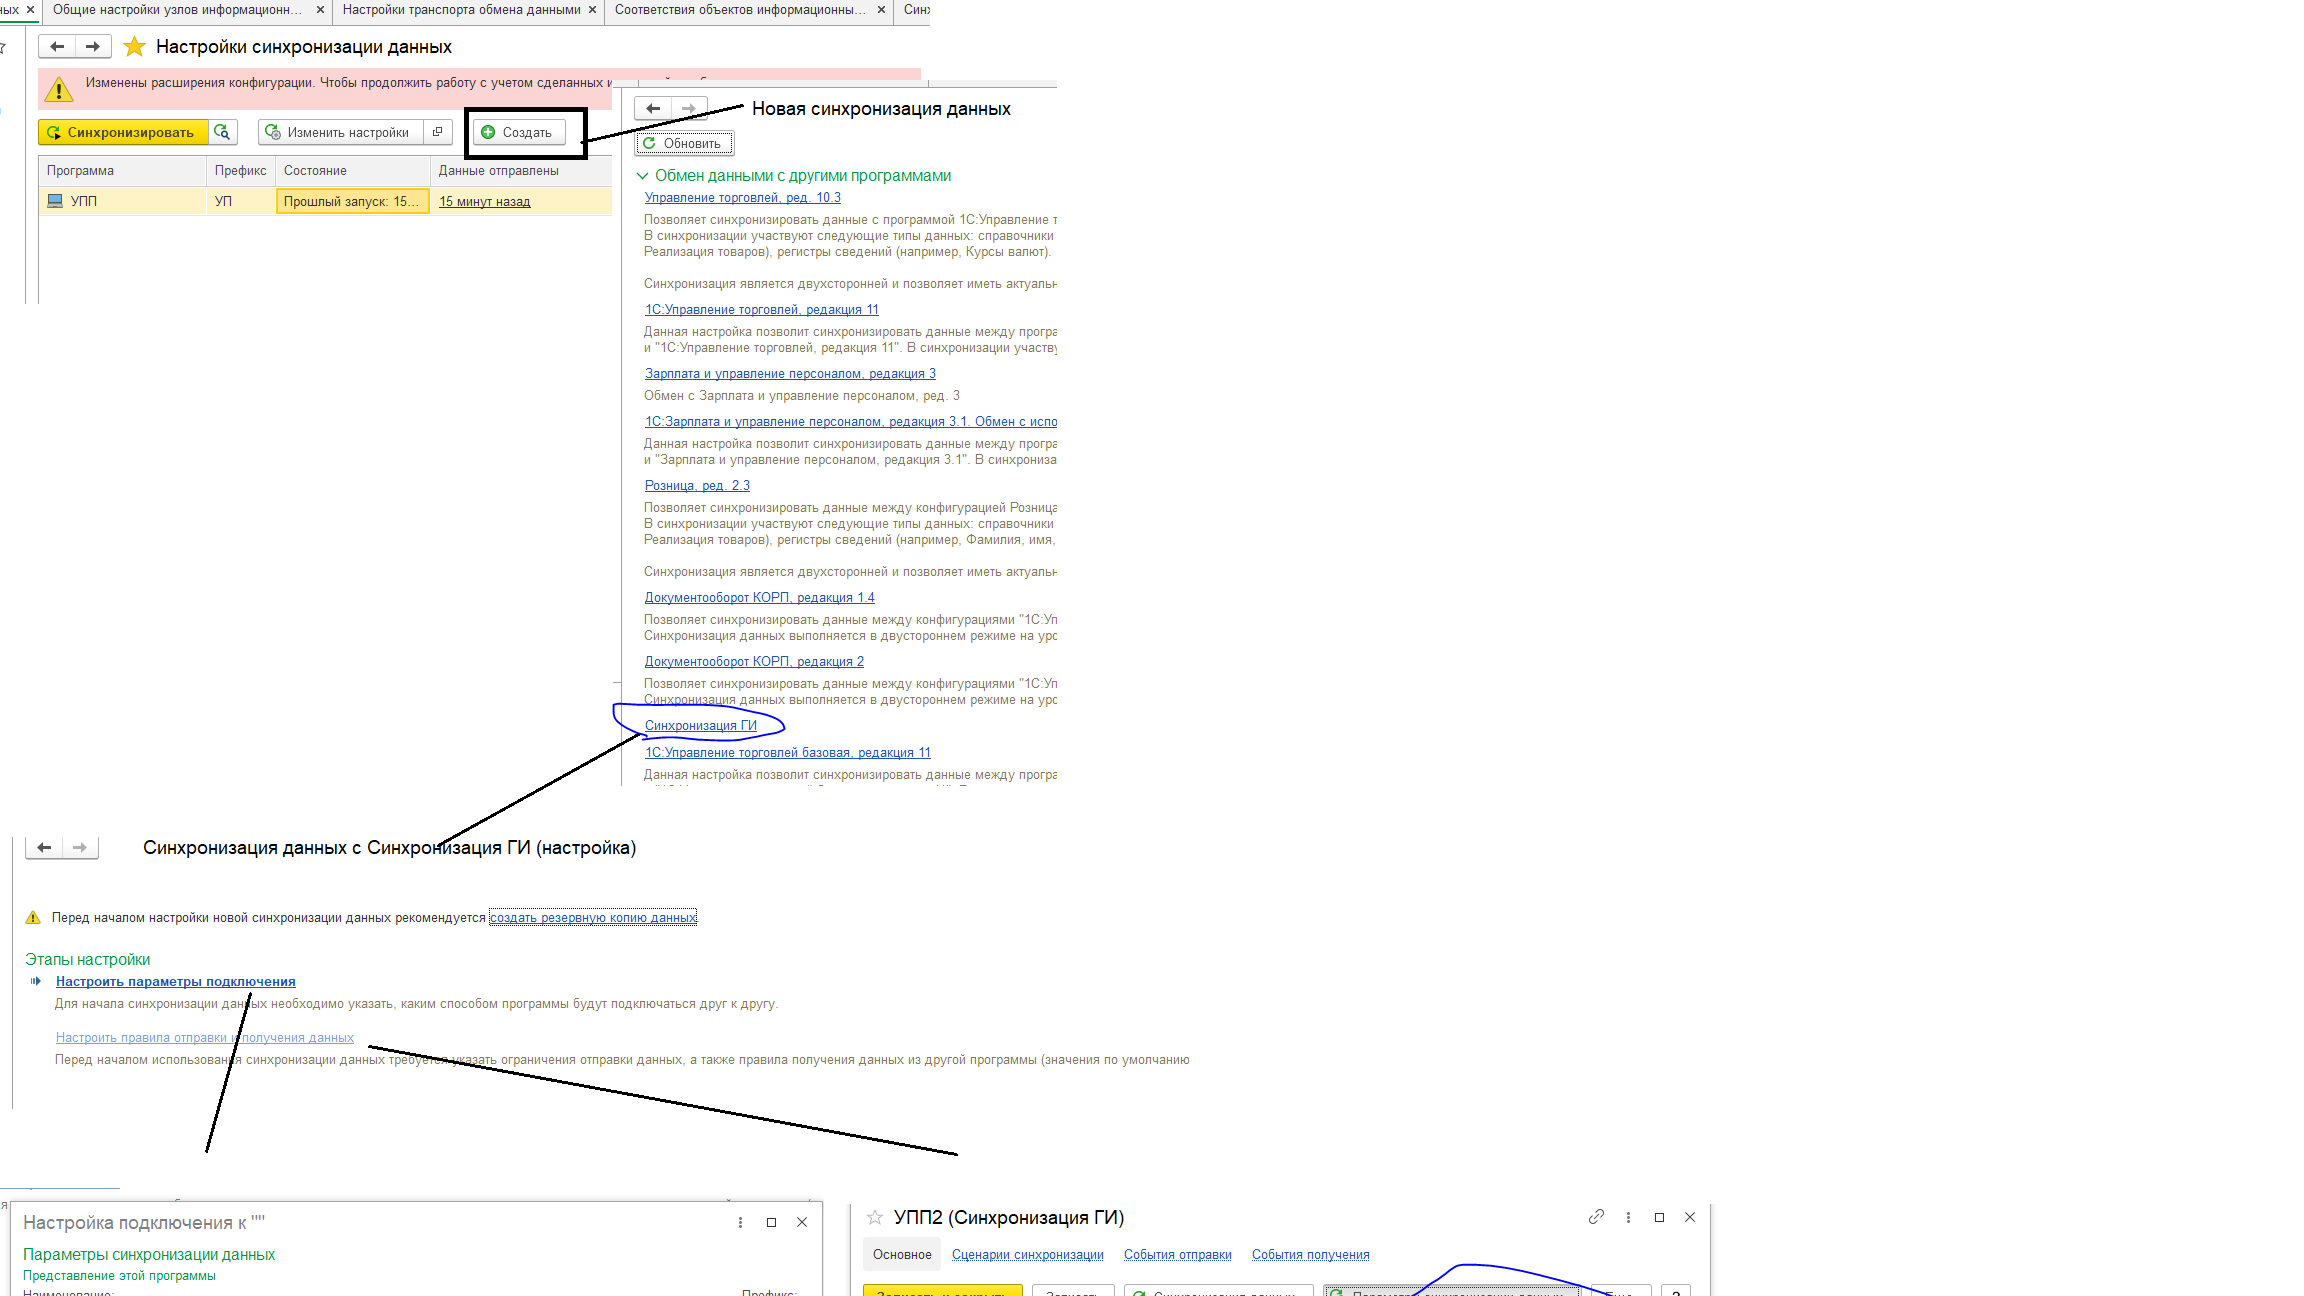Open the 15 минут назад link

[x=485, y=202]
